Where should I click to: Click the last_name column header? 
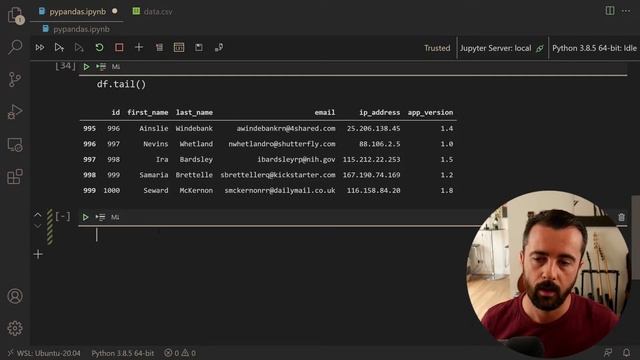[x=194, y=112]
